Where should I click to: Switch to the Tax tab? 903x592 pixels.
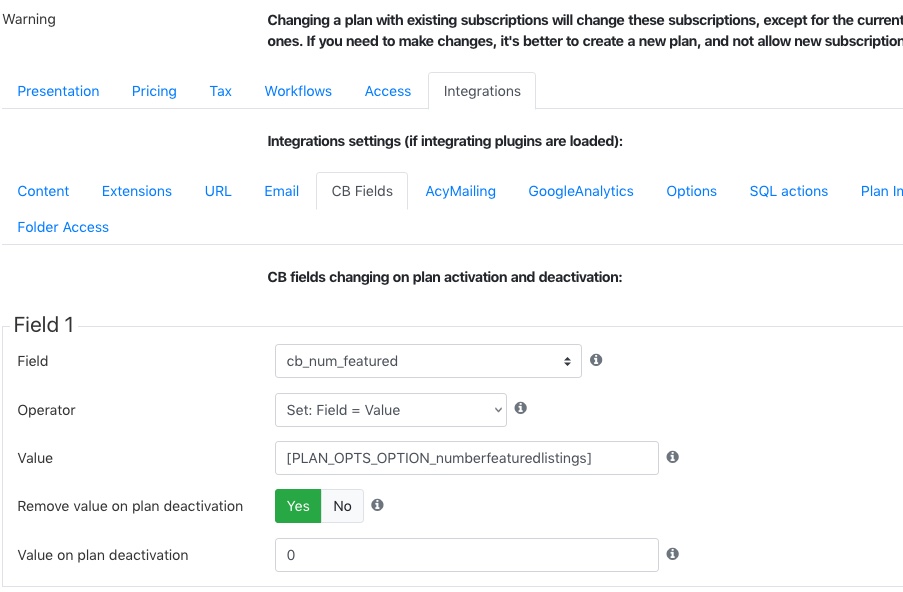(220, 91)
